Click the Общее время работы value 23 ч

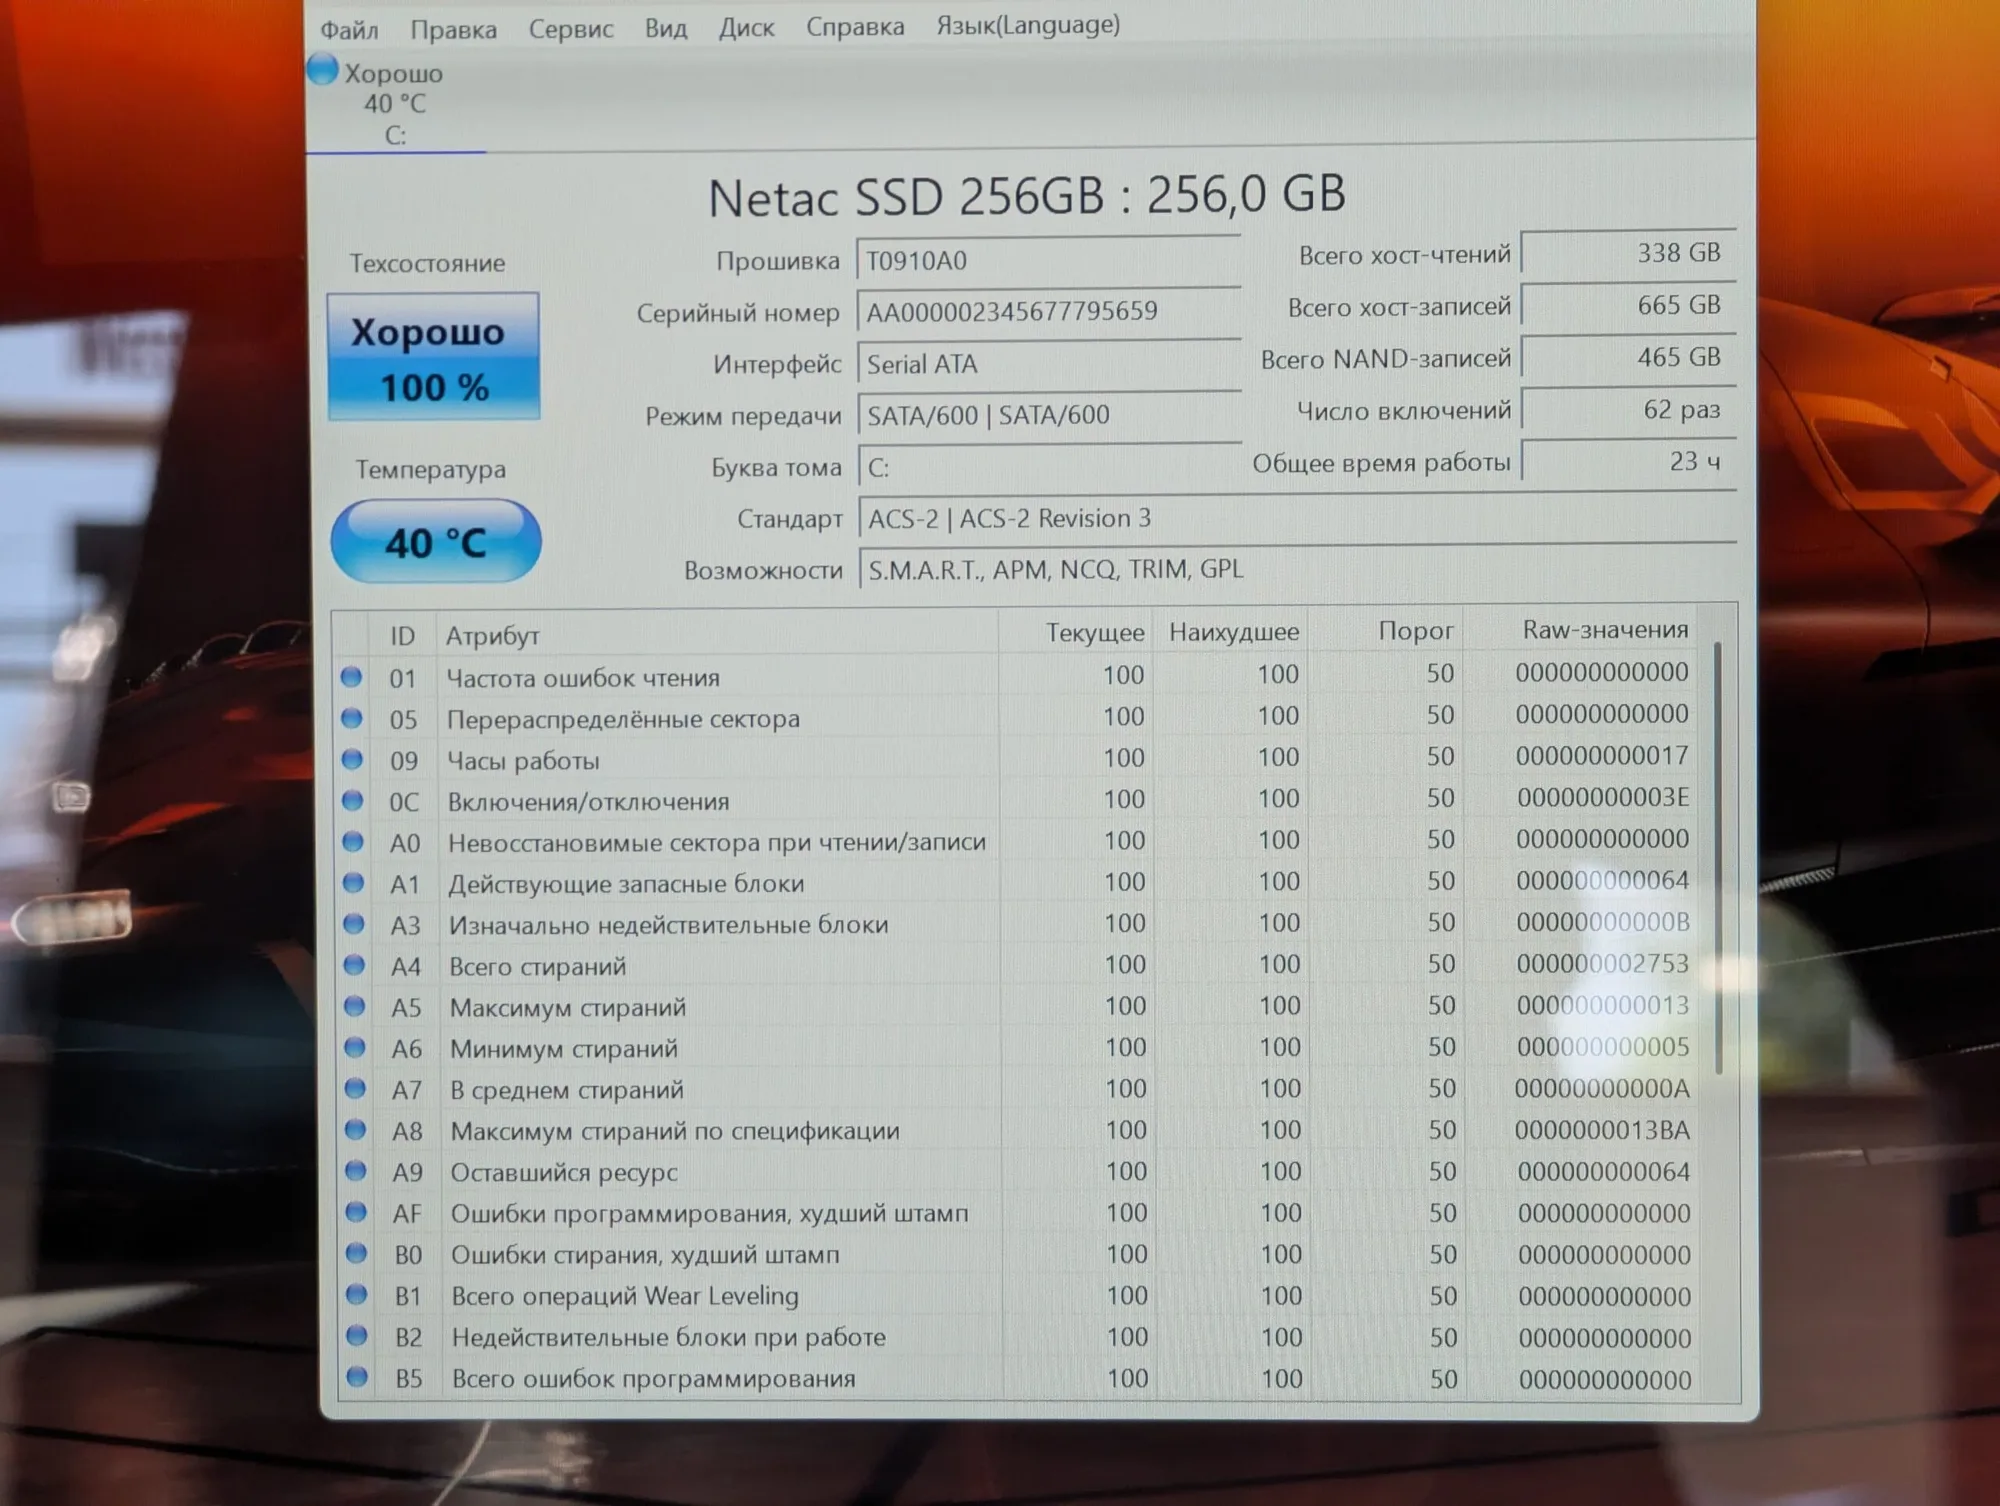1628,461
